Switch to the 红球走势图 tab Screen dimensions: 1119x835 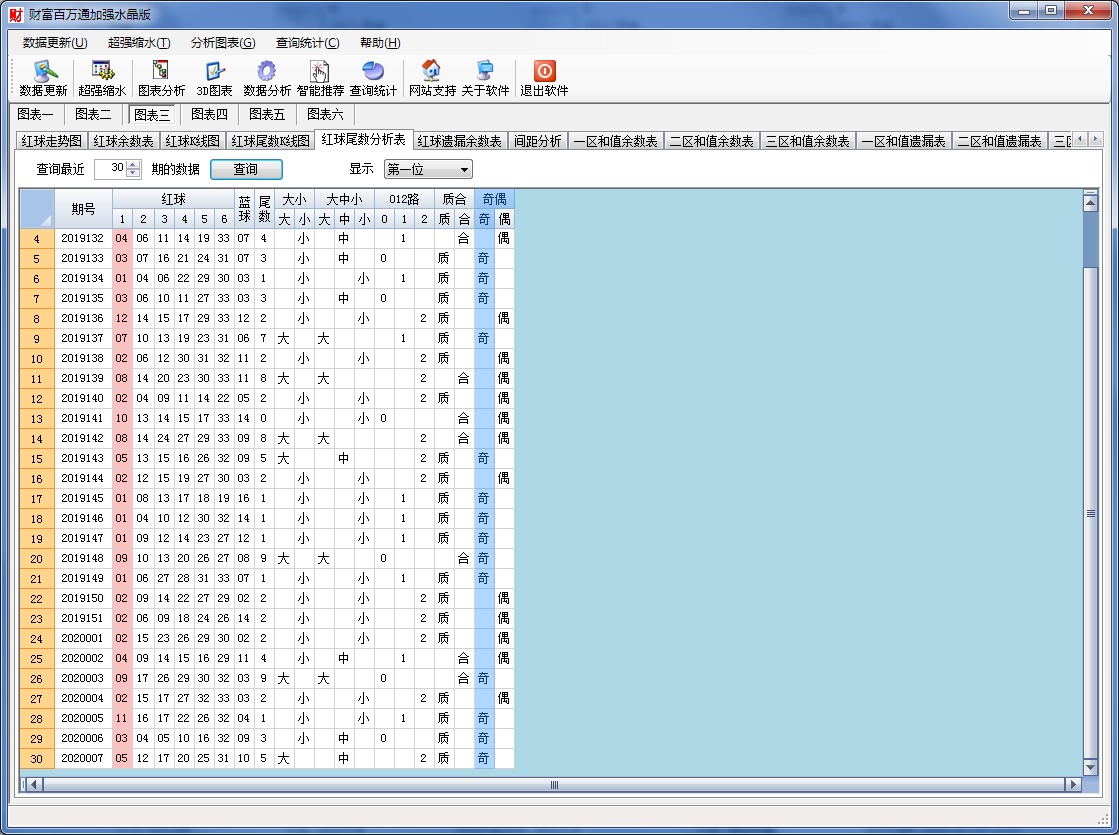(x=52, y=141)
